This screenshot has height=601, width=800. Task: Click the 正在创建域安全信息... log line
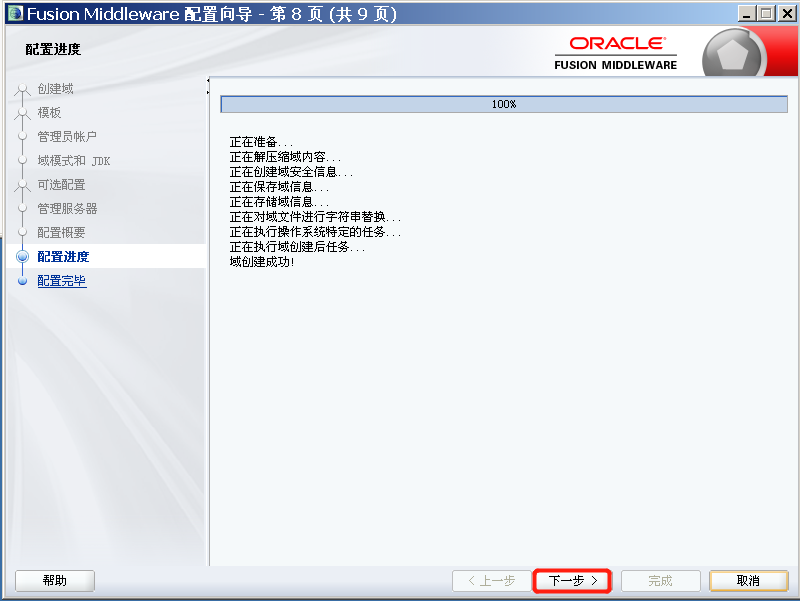point(291,172)
